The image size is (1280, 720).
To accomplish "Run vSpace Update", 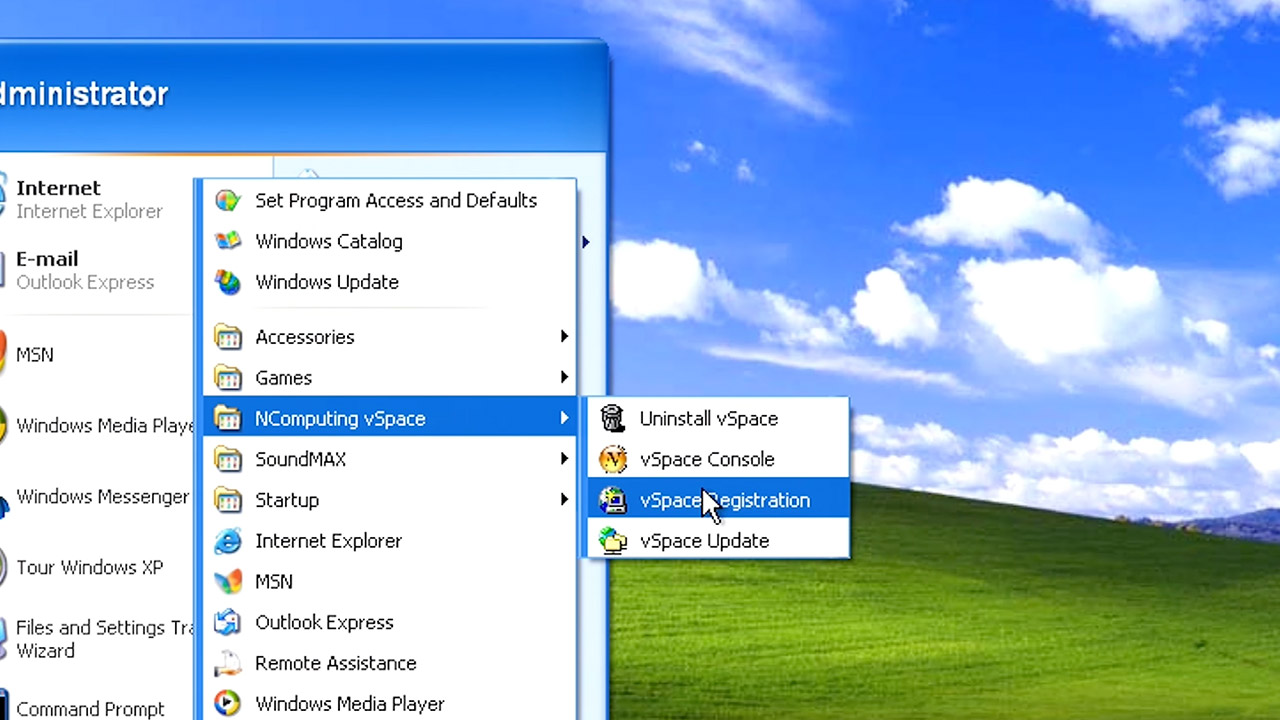I will click(719, 541).
